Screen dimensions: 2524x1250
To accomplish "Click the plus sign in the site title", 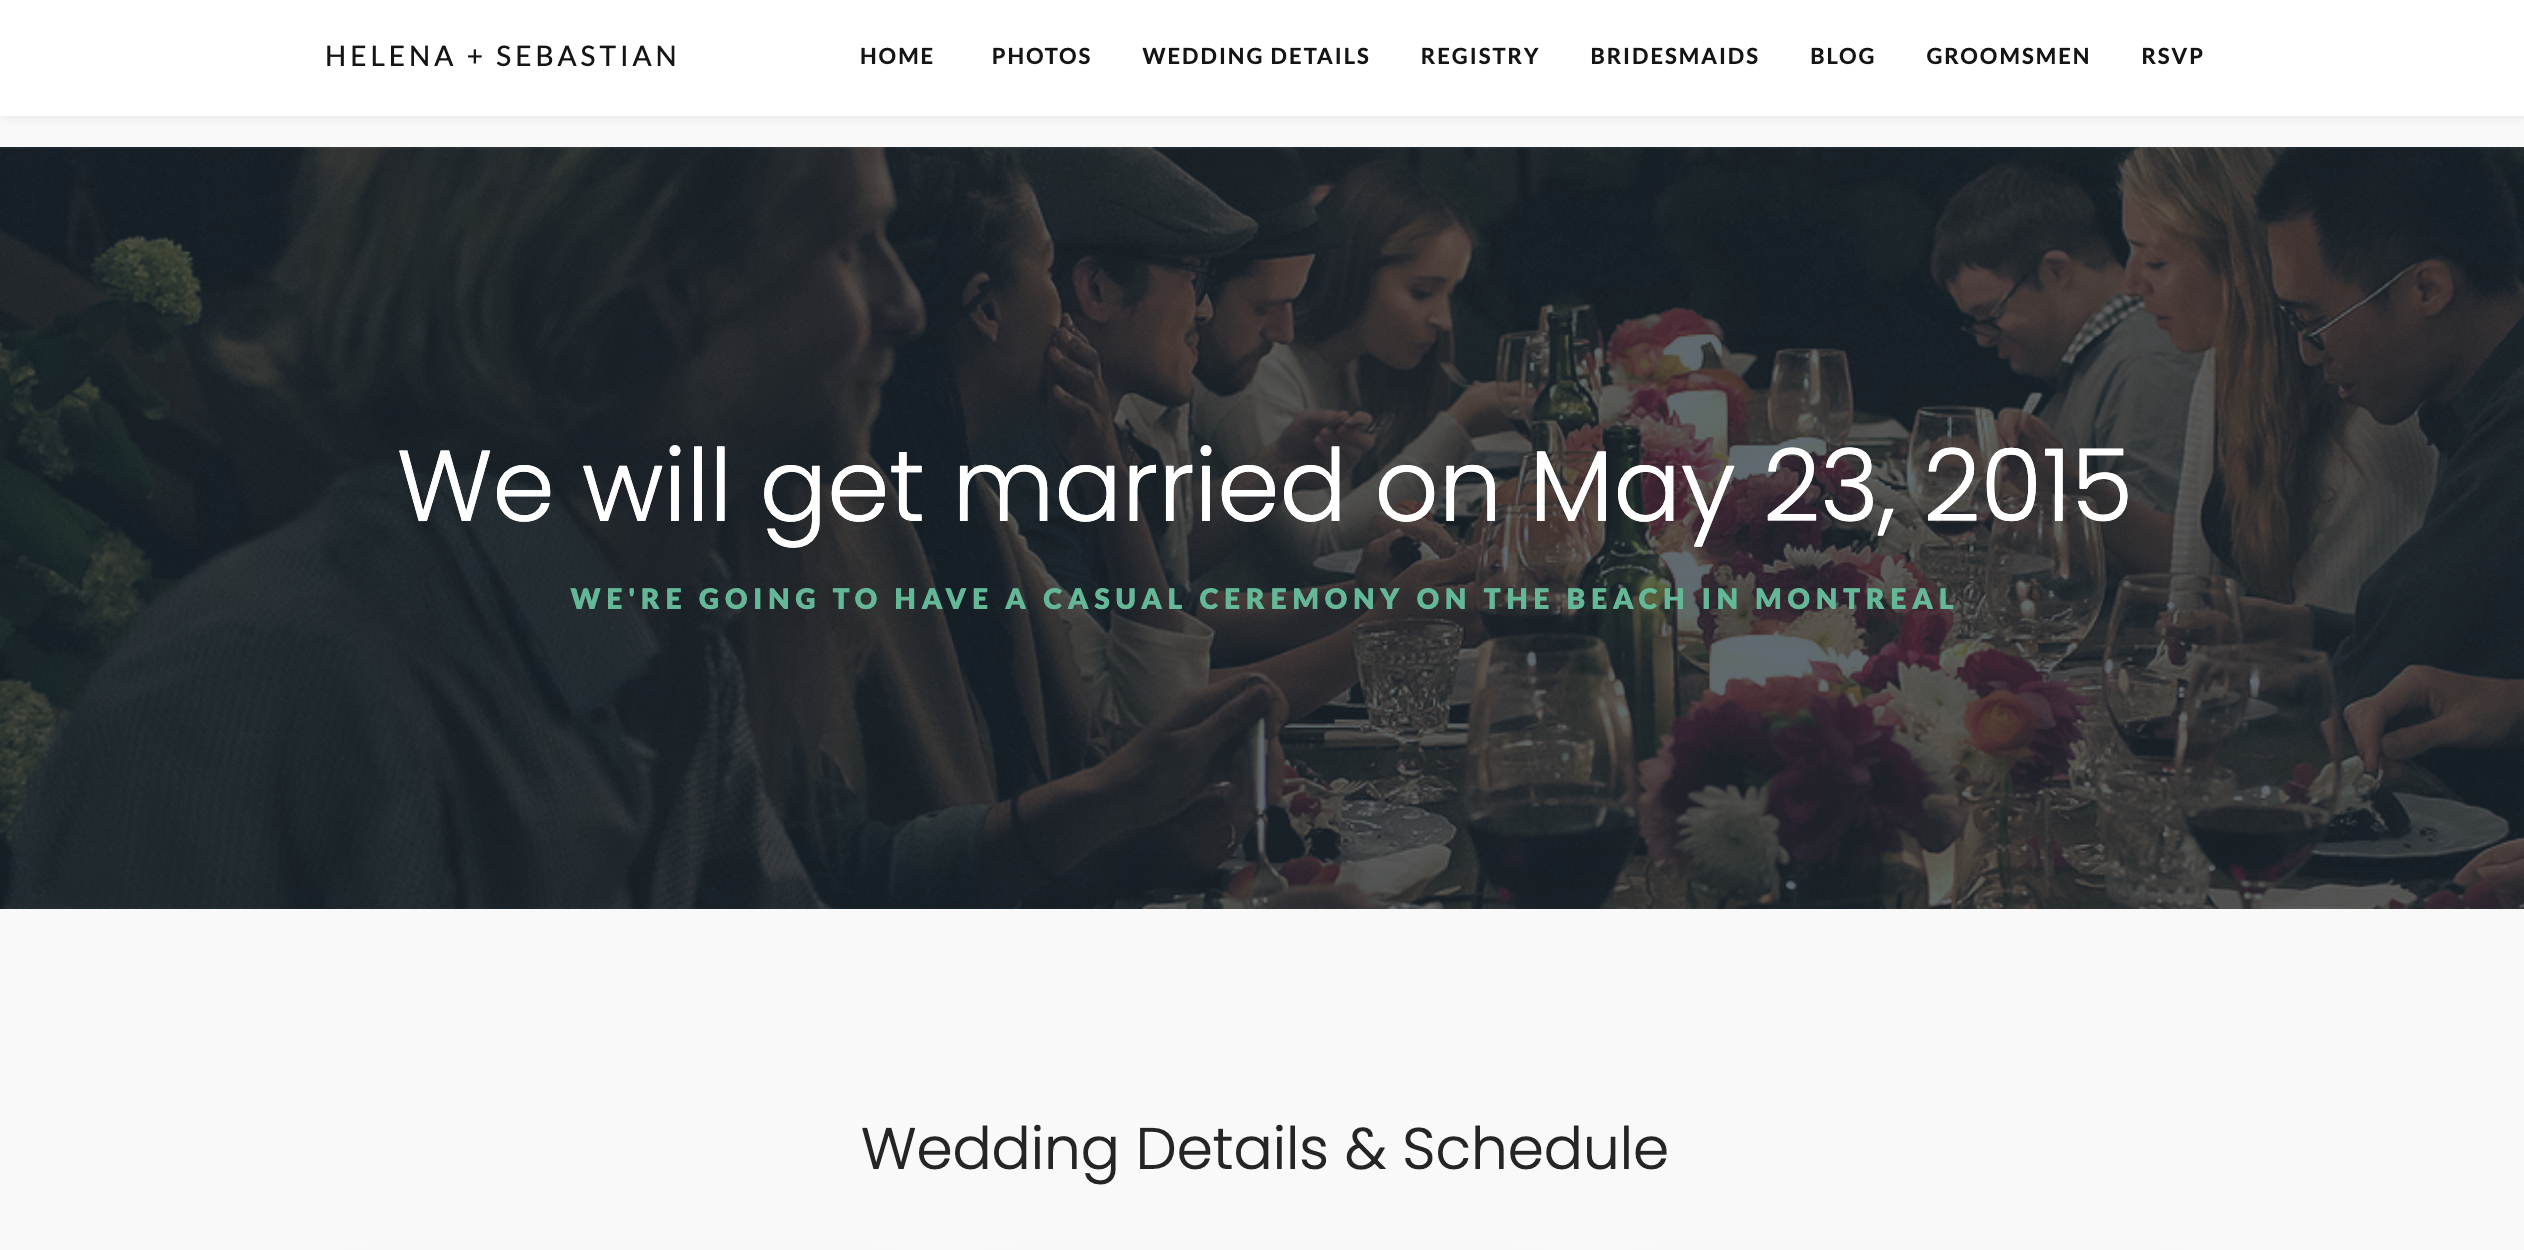I will click(x=475, y=58).
